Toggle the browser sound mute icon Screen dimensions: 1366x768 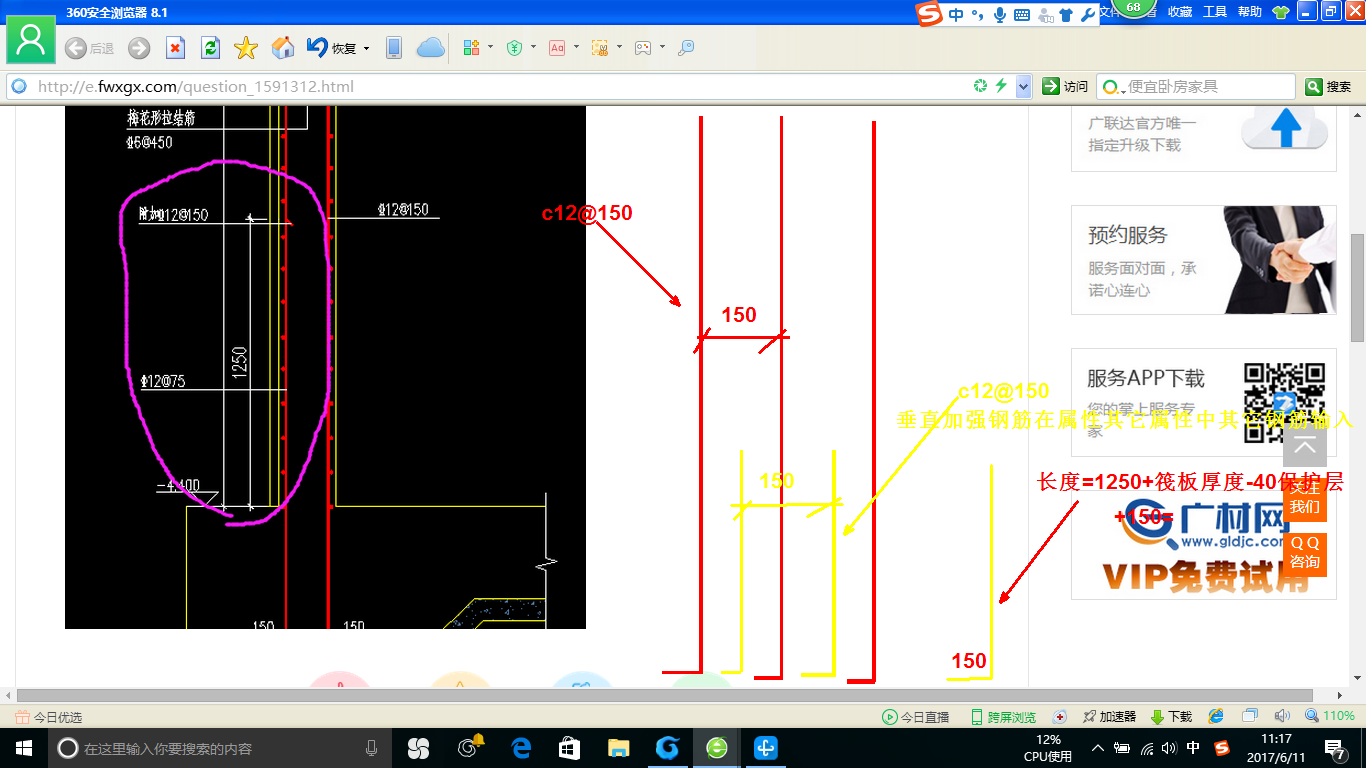click(x=1282, y=716)
